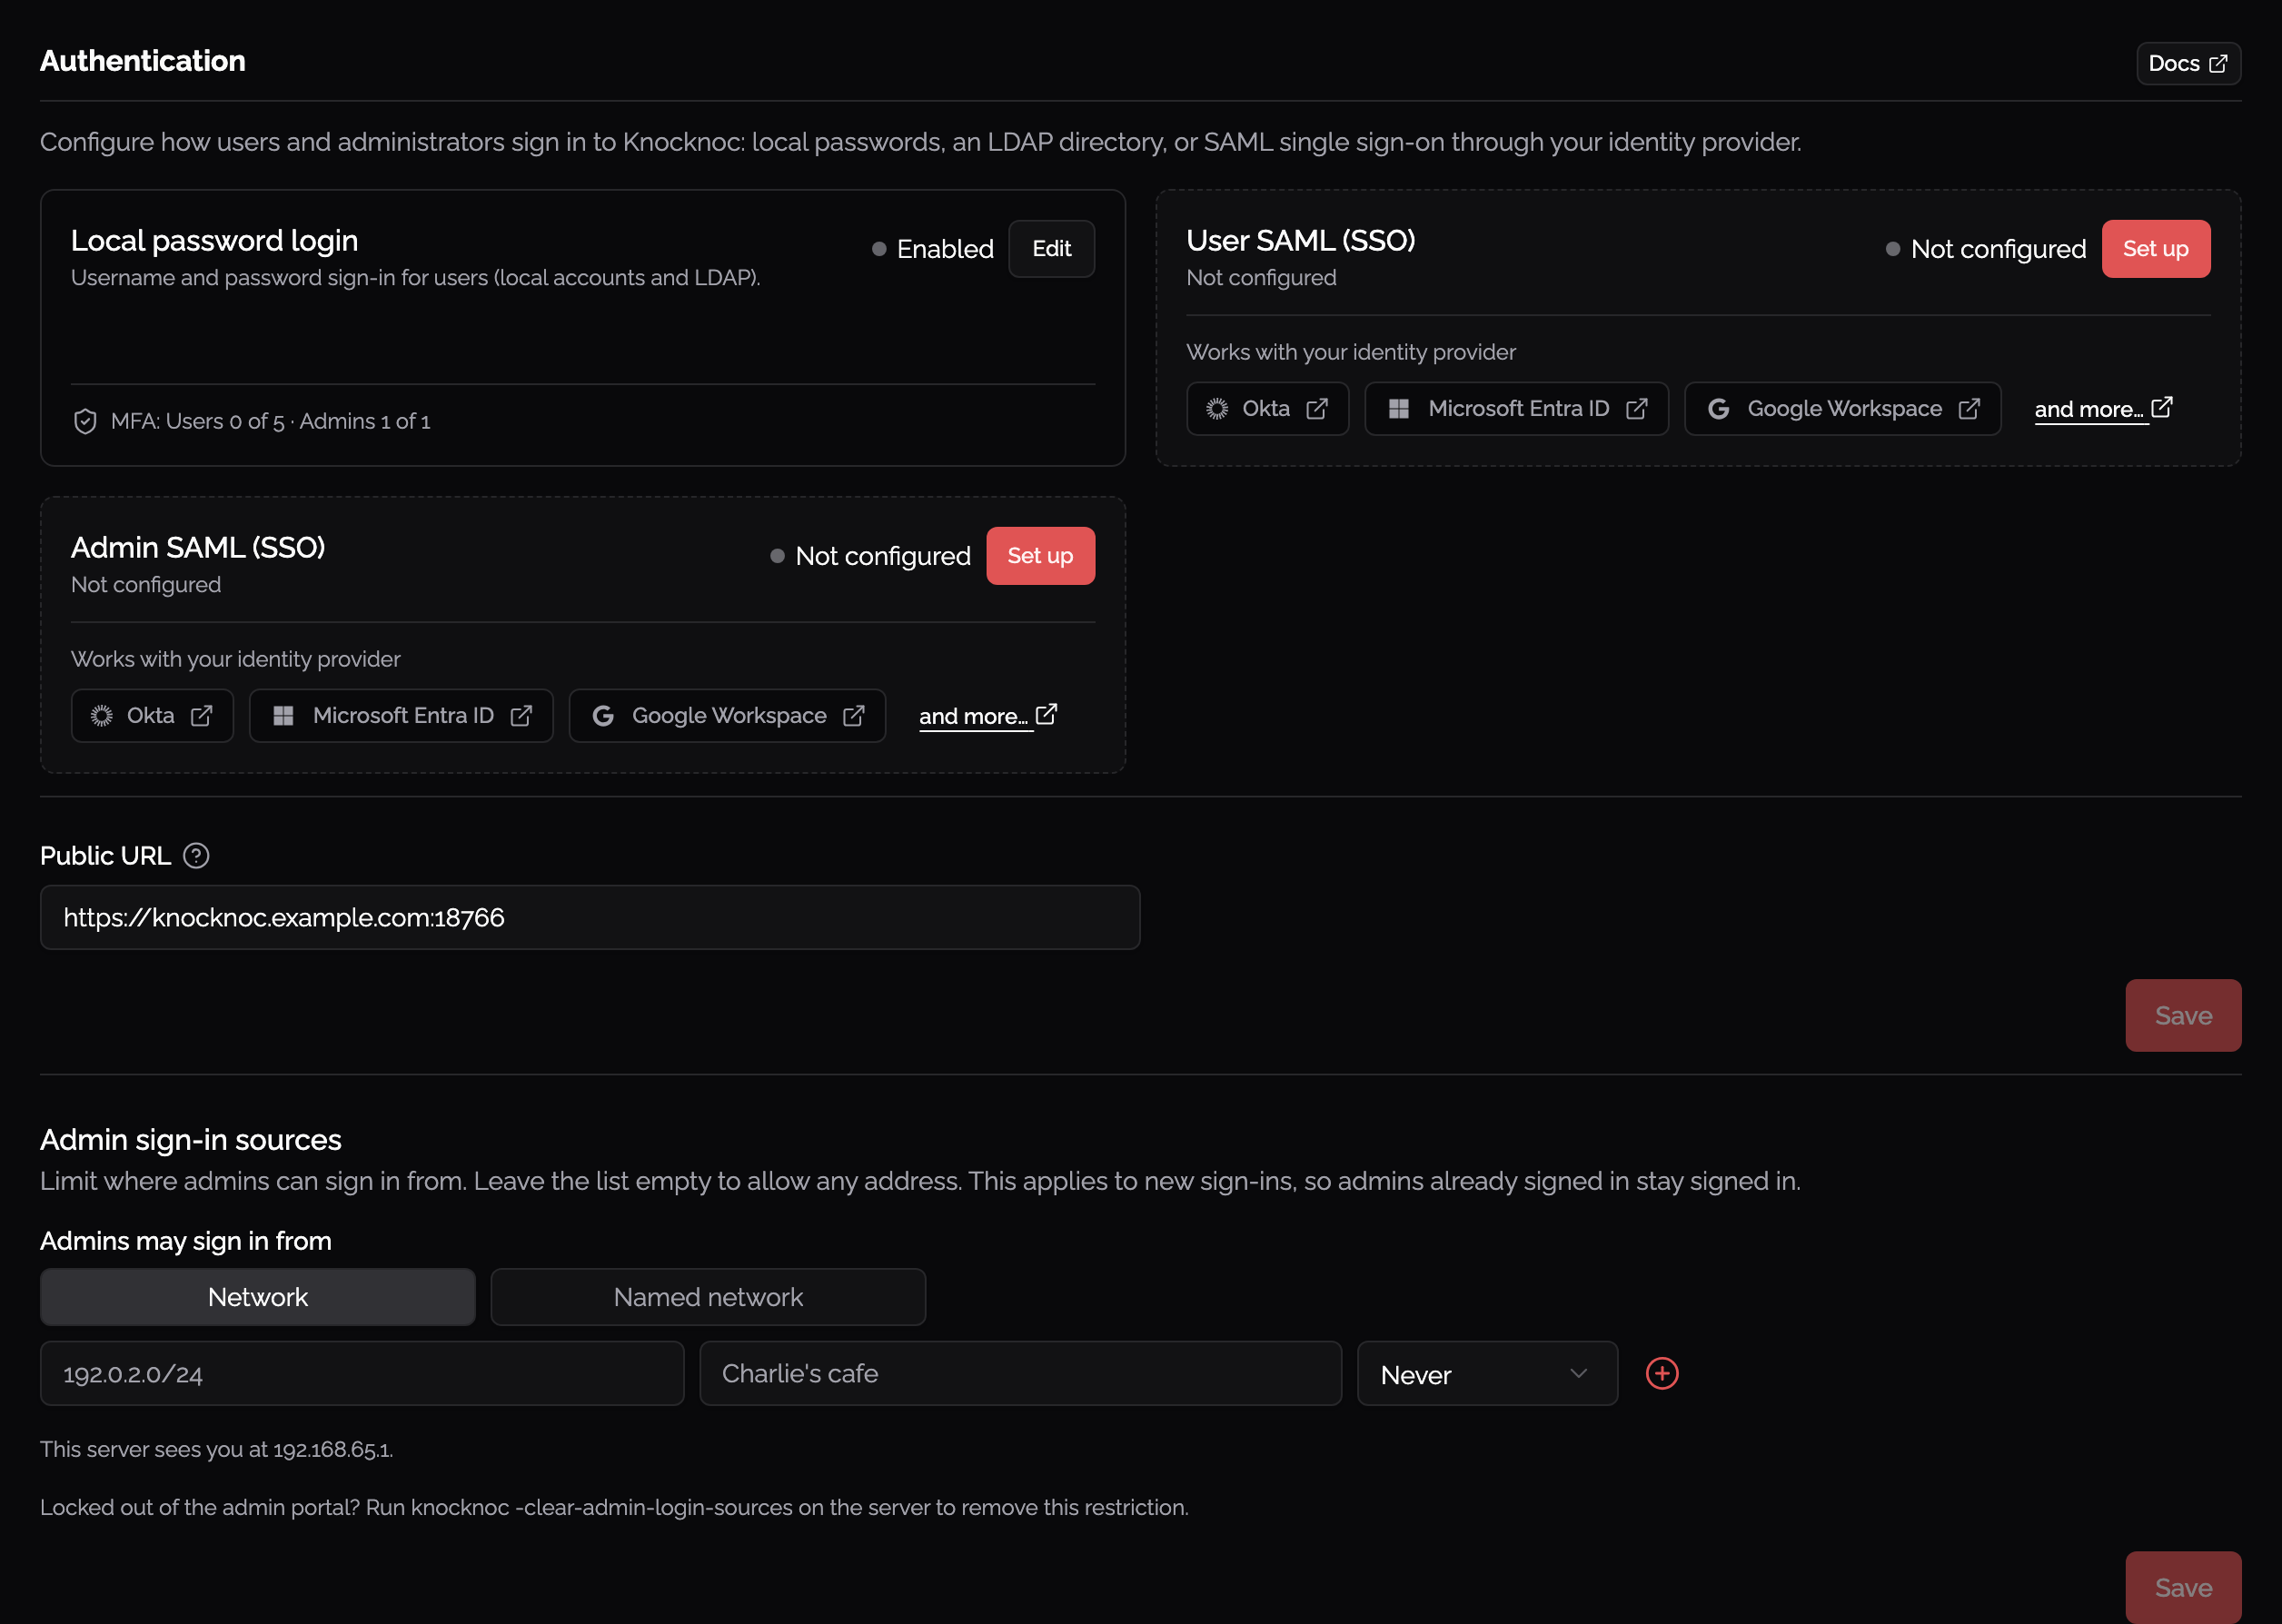Click external-link icon on User SAML Okta chip
2282x1624 pixels.
tap(1317, 408)
